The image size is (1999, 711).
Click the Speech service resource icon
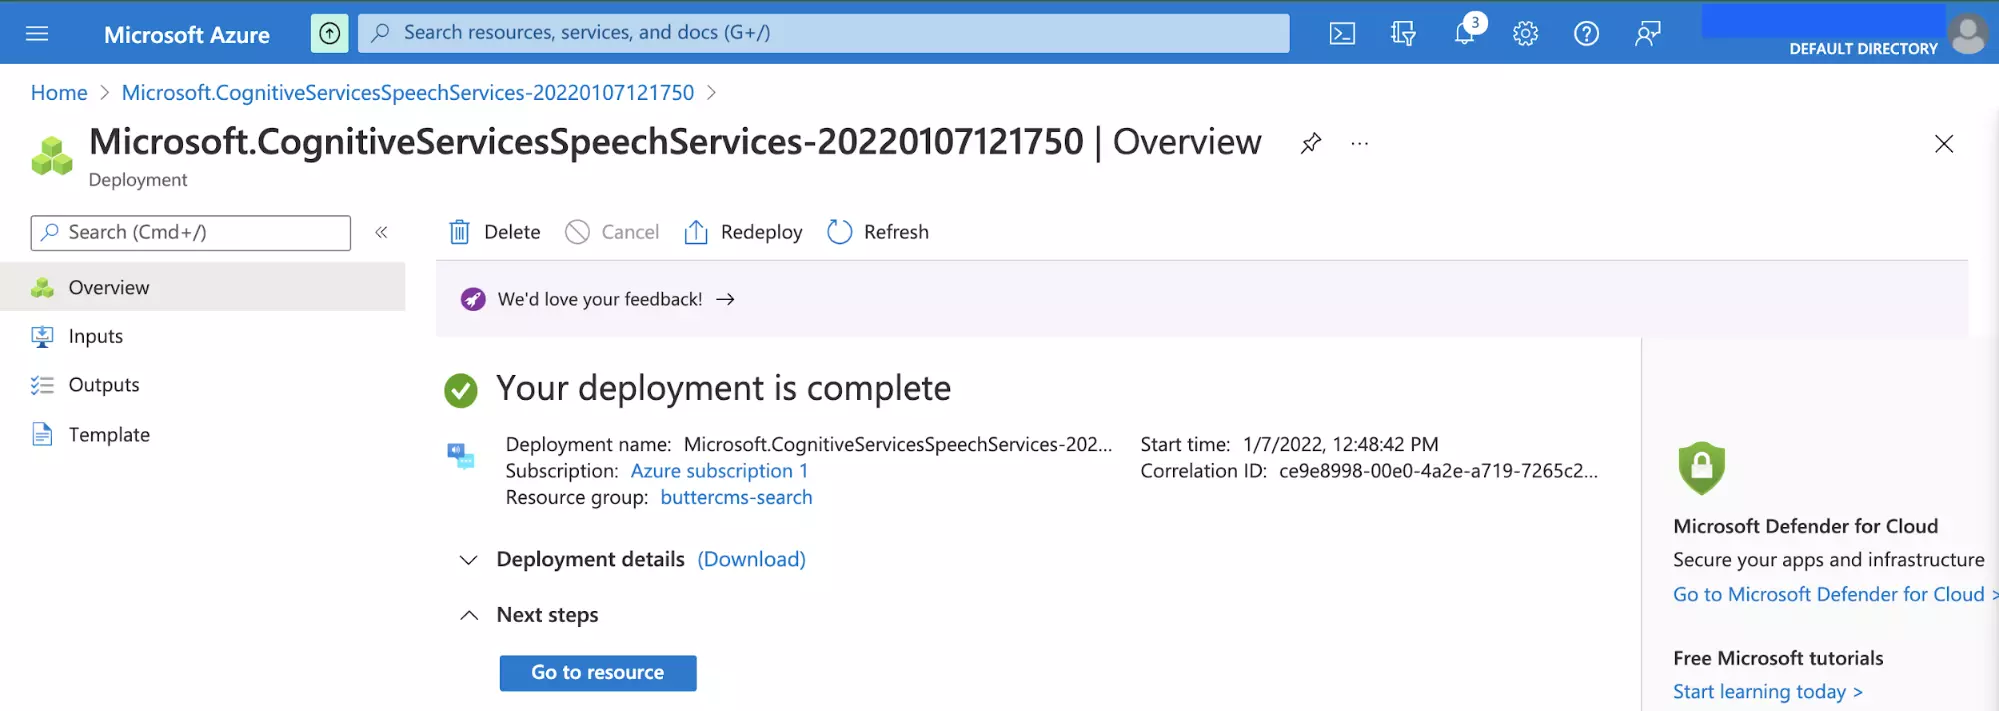click(461, 456)
